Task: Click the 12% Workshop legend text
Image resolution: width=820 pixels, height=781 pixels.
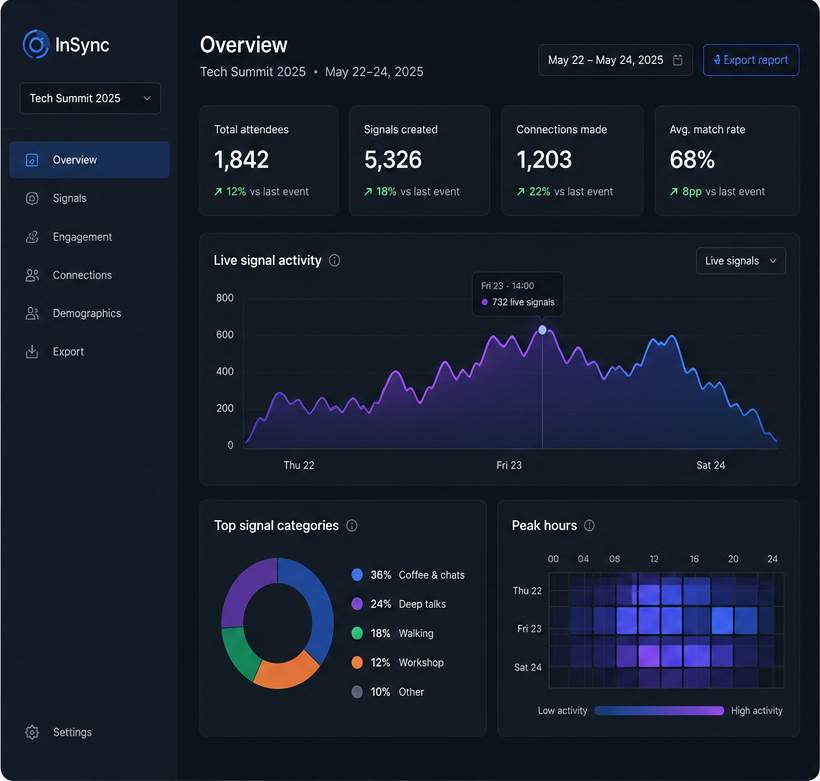Action: point(407,663)
